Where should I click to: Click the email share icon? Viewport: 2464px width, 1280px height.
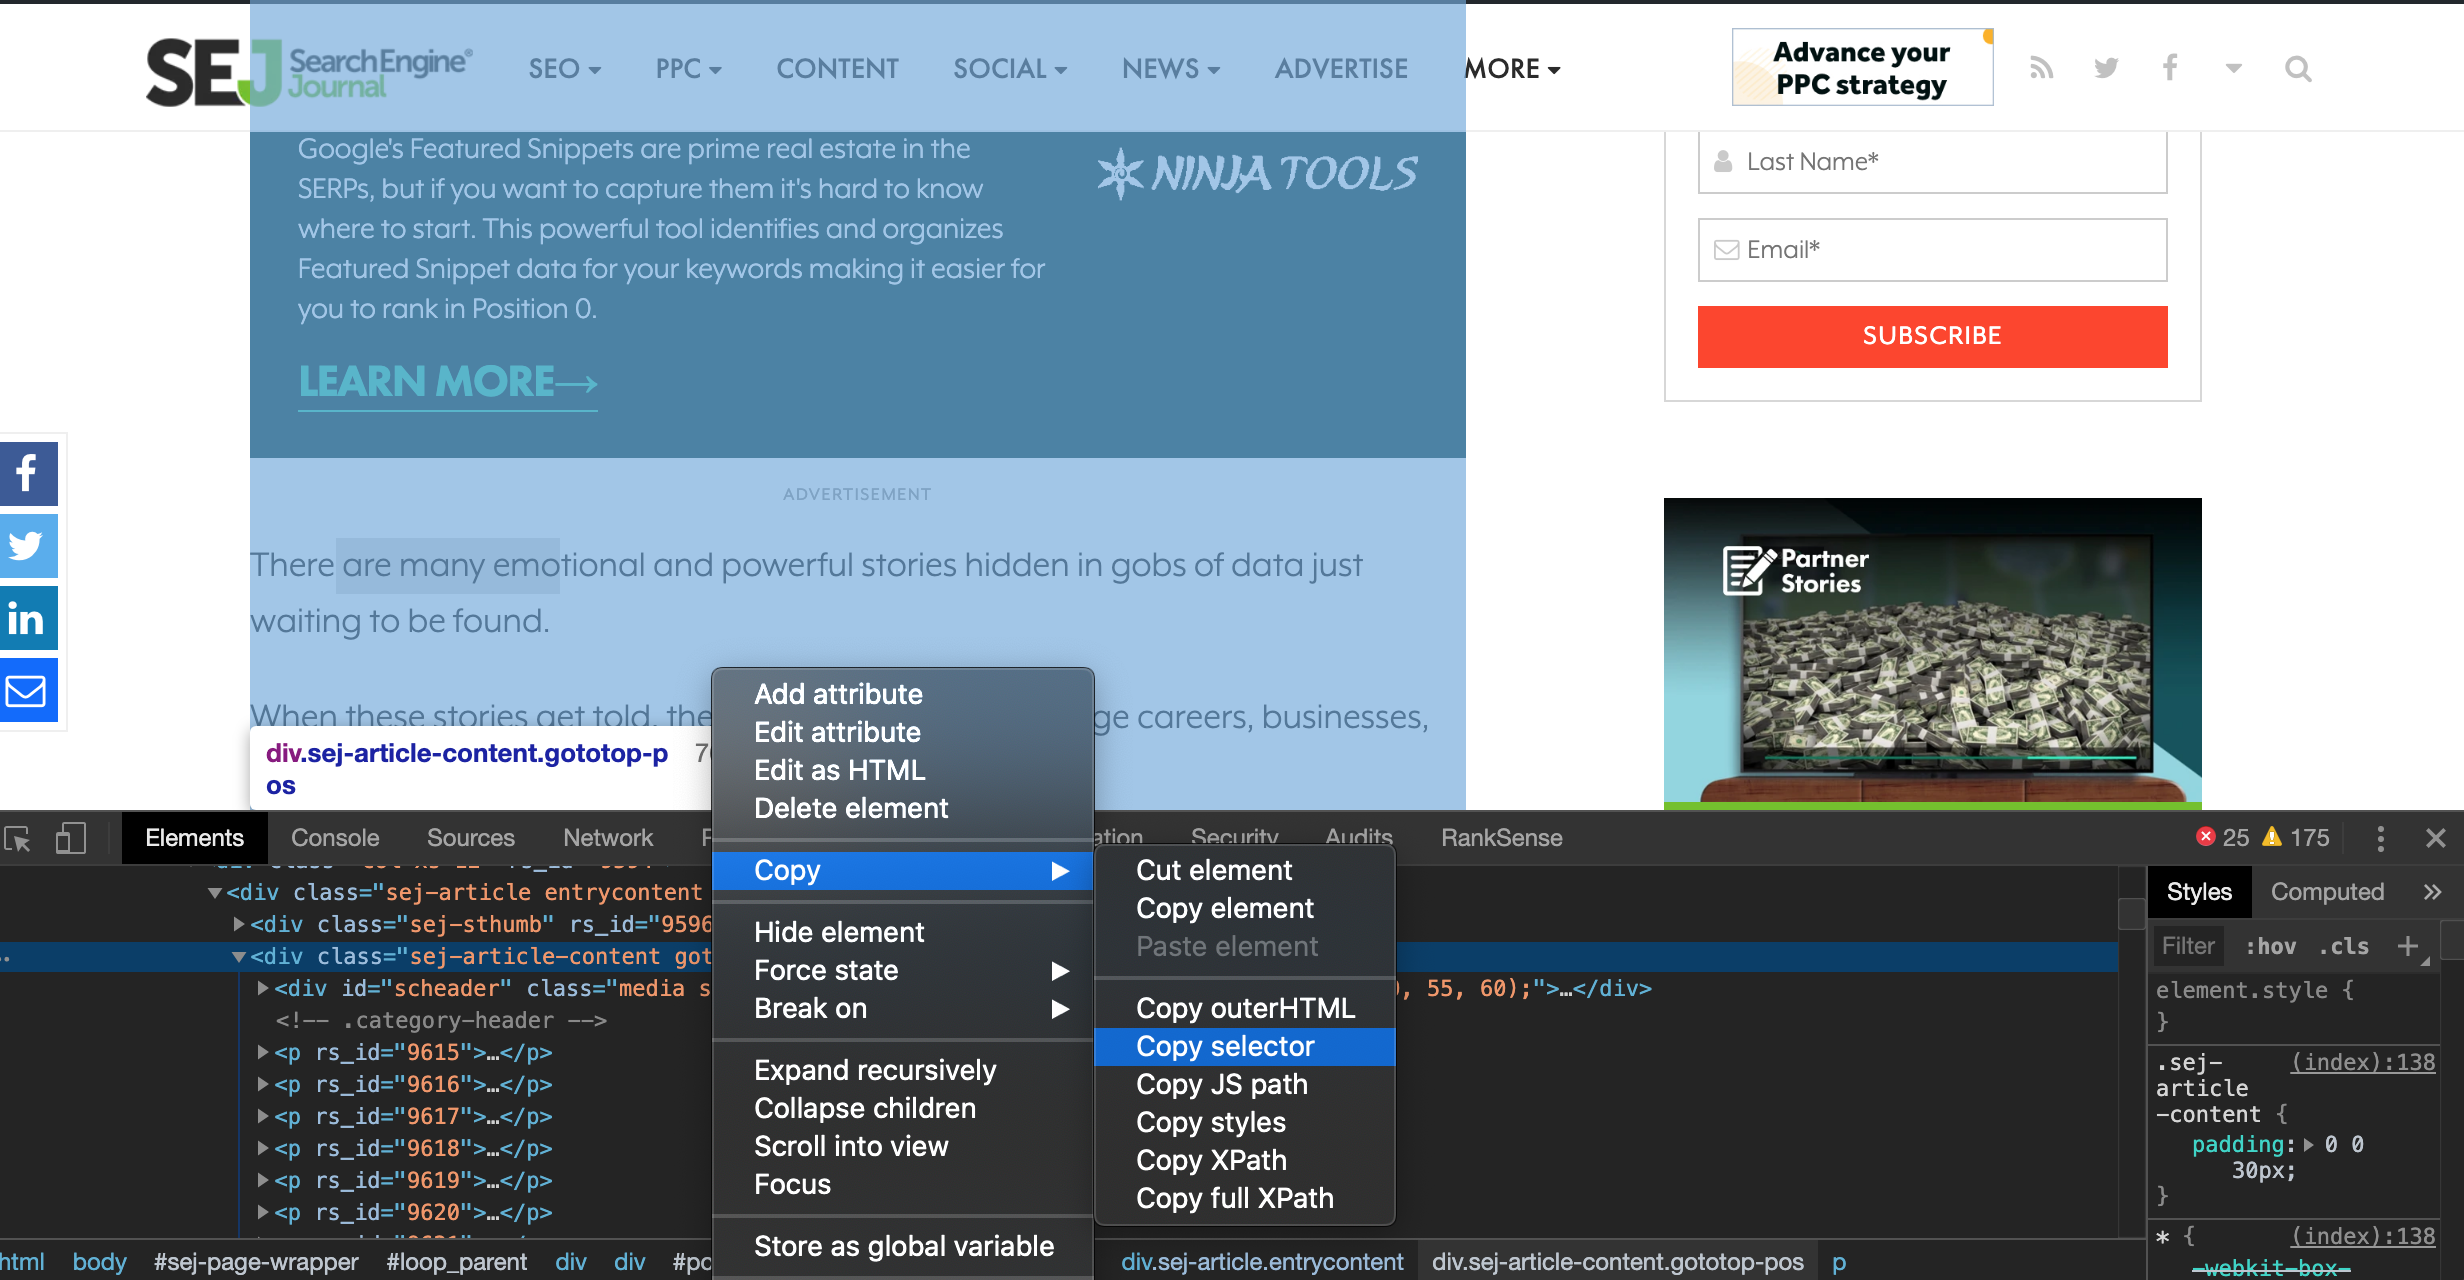(x=27, y=691)
